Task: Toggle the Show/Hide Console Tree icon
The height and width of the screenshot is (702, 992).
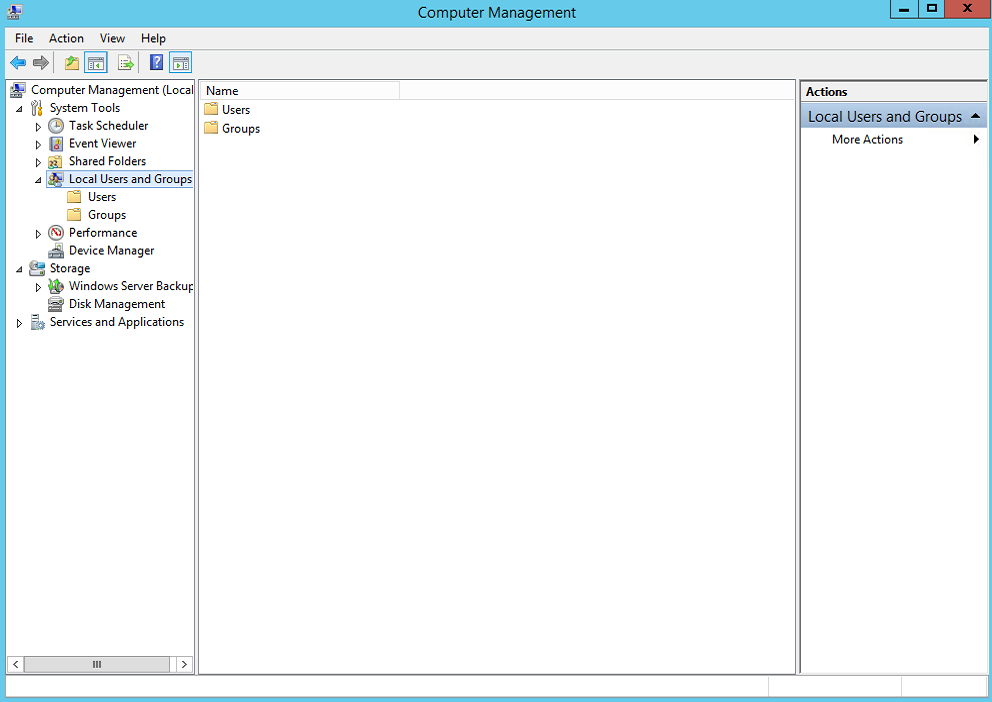Action: click(x=96, y=63)
